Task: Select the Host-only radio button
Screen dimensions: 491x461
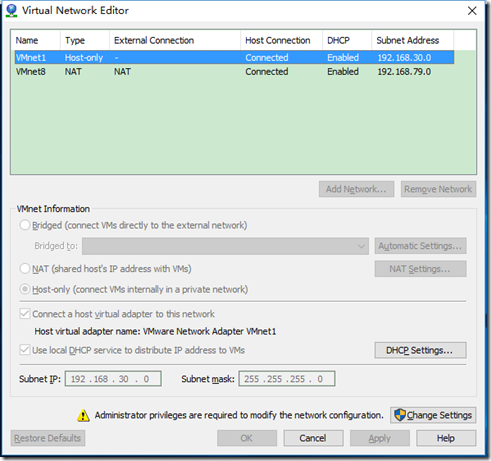Action: (25, 289)
